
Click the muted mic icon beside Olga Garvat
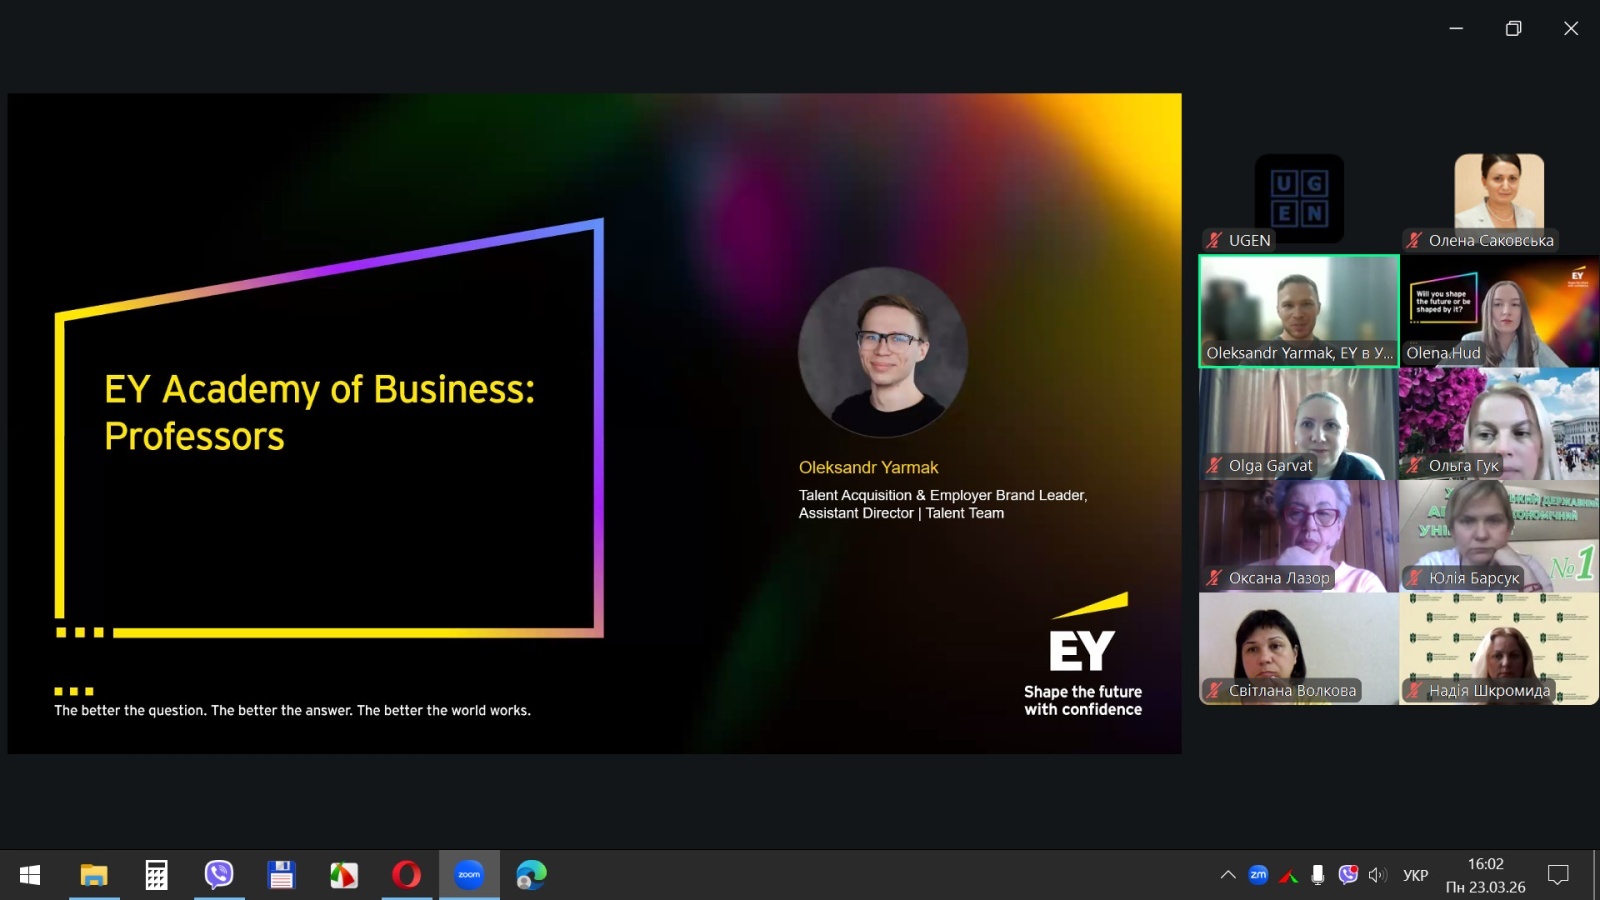[x=1214, y=465]
